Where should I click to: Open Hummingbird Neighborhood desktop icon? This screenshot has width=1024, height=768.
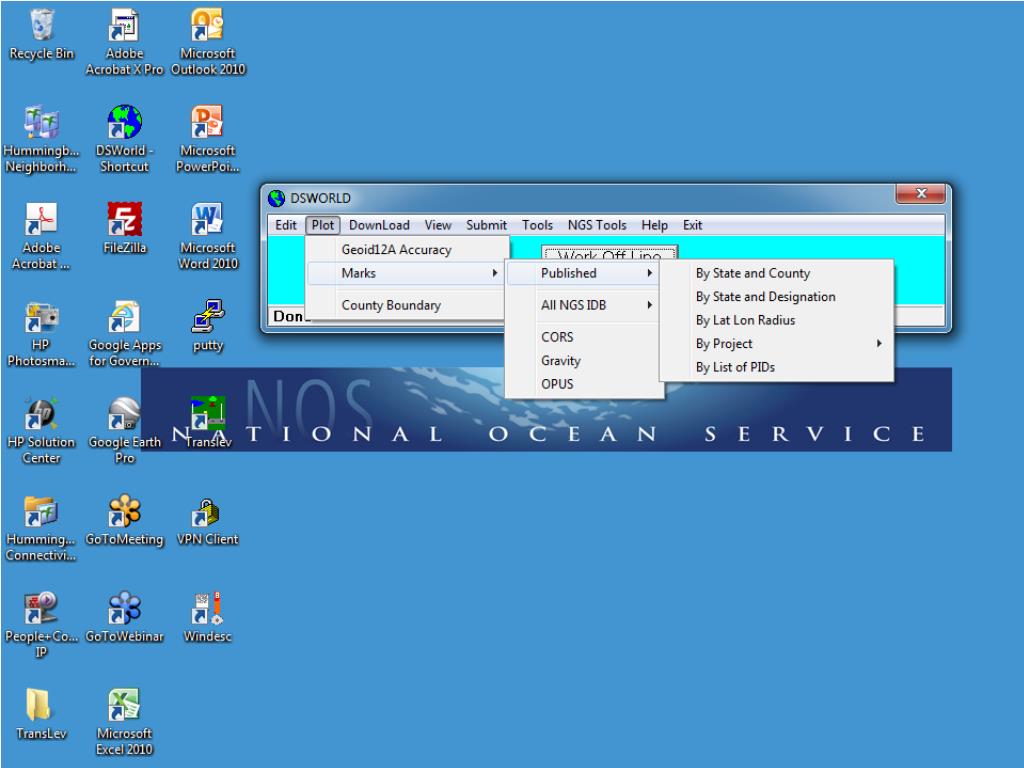pyautogui.click(x=42, y=138)
